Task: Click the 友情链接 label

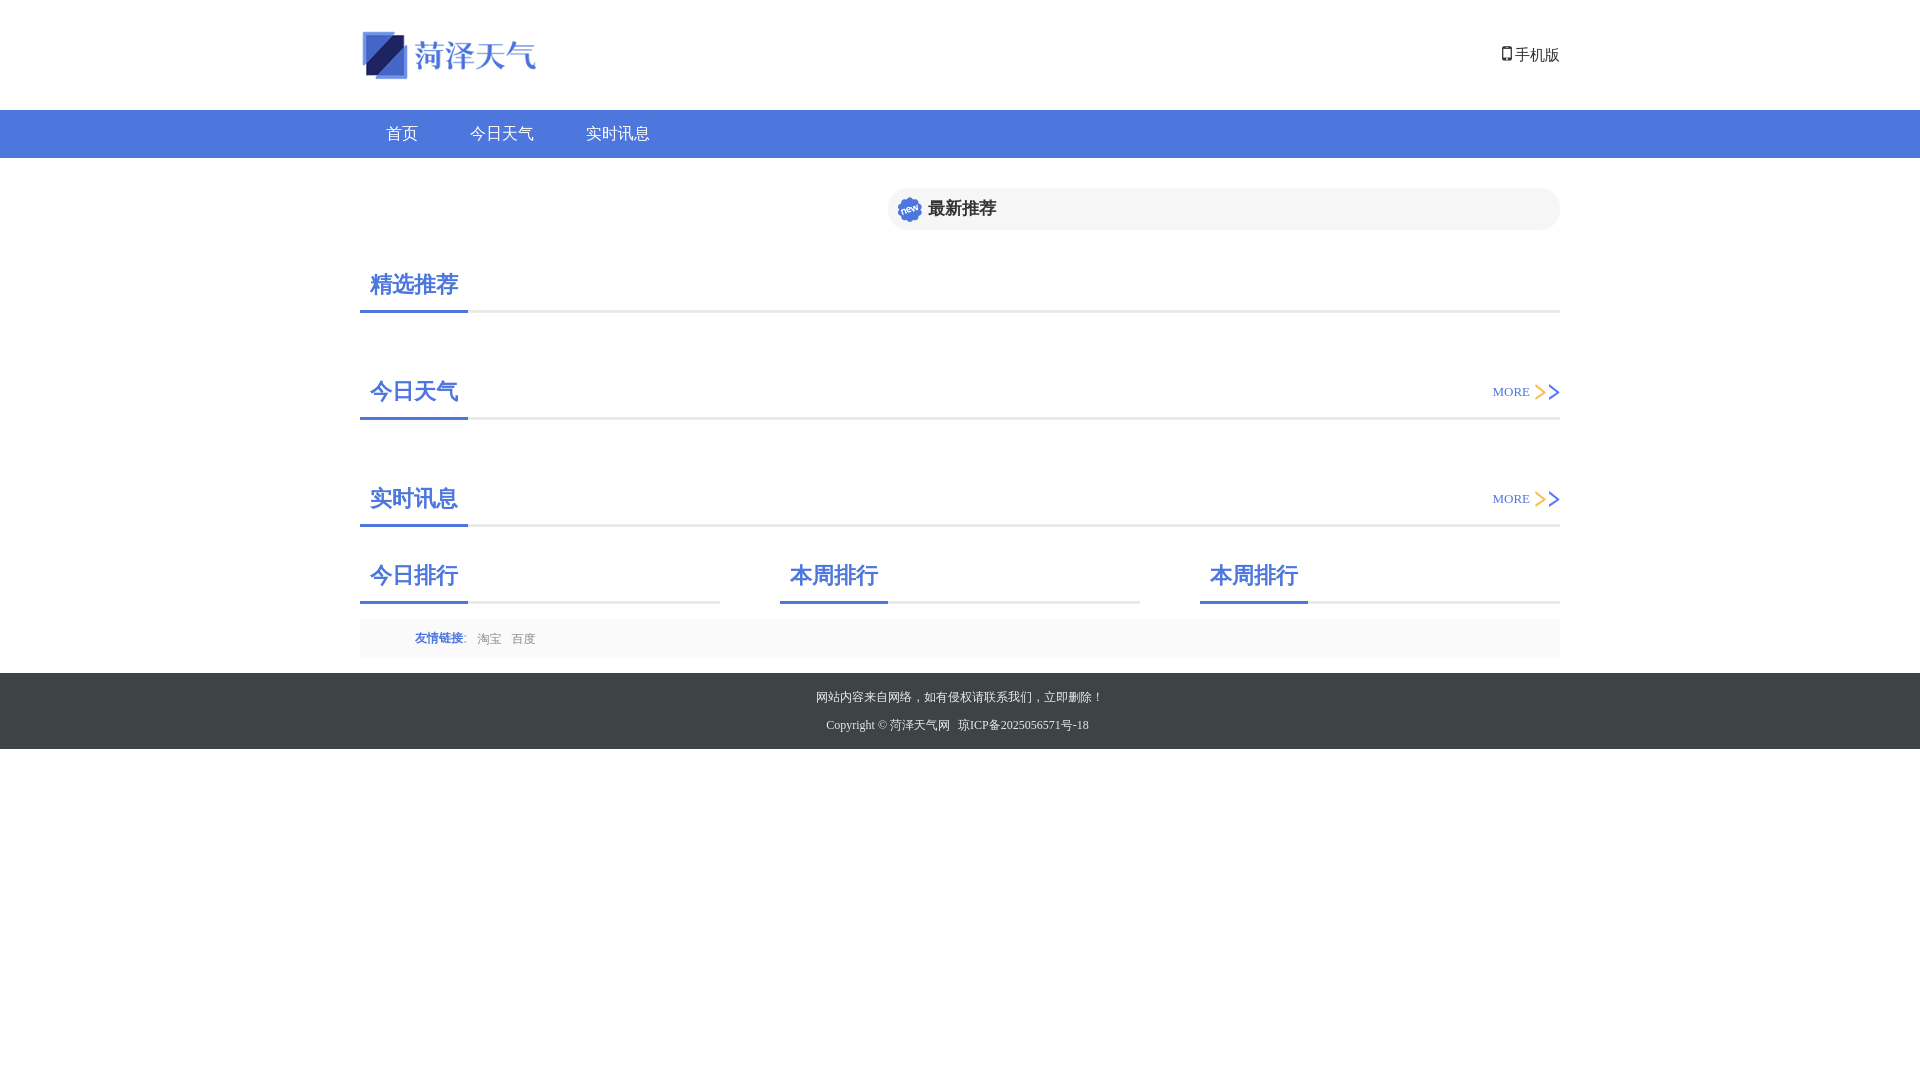Action: pos(439,638)
